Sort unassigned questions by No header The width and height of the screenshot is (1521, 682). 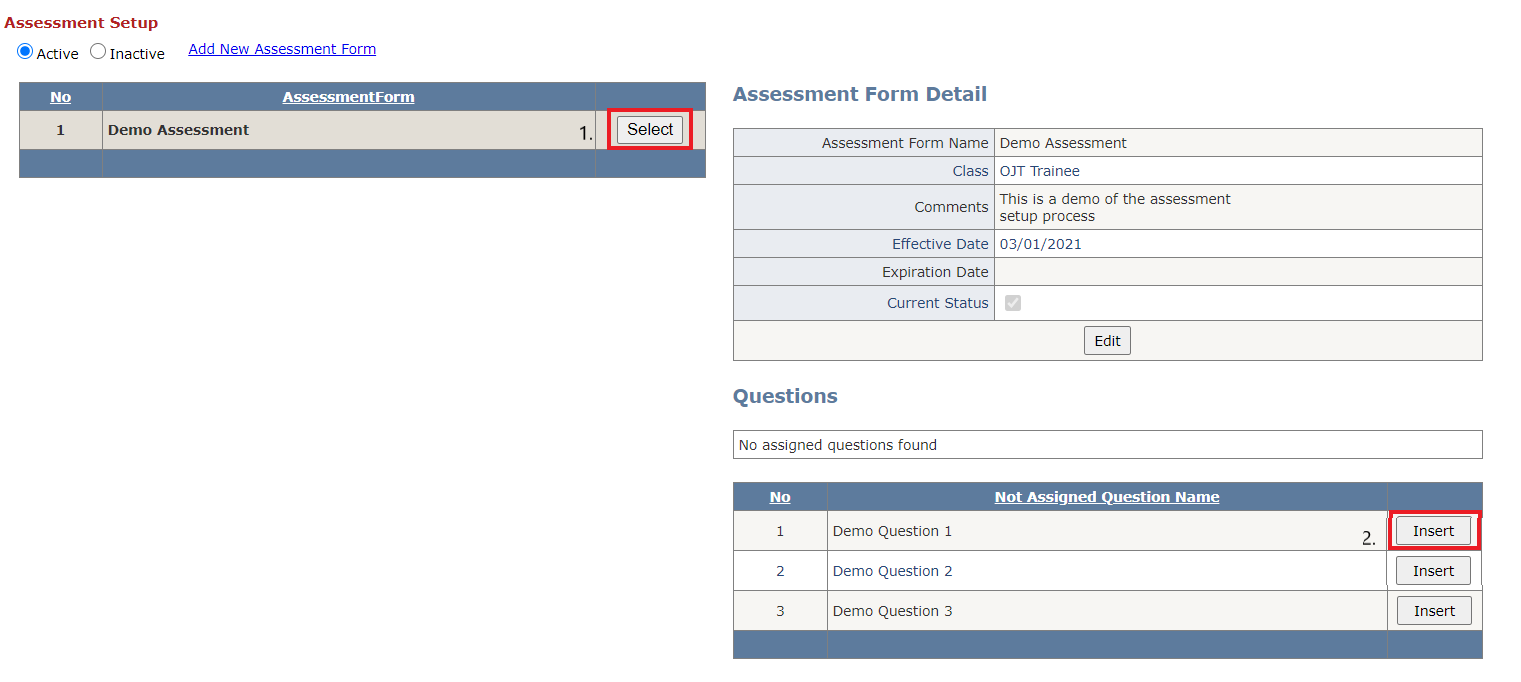tap(780, 497)
